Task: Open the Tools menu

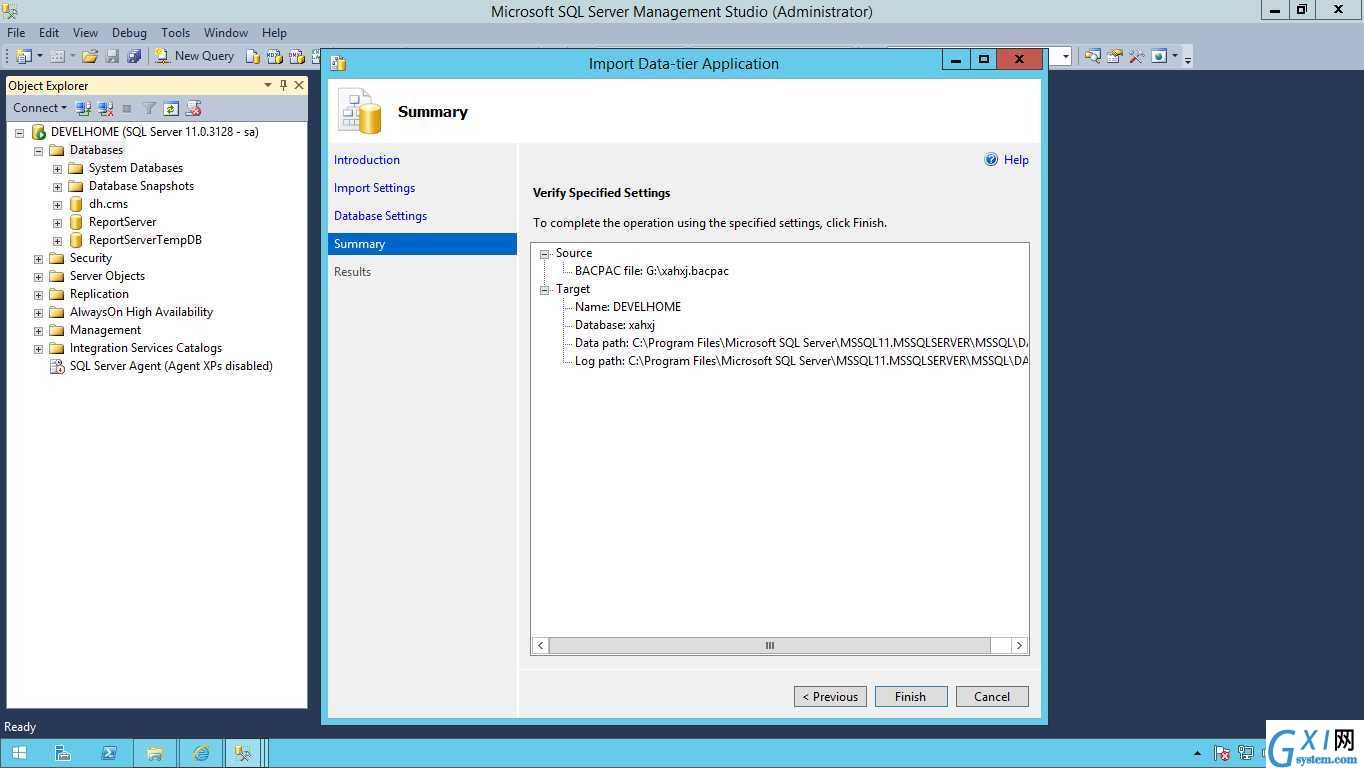Action: point(175,33)
